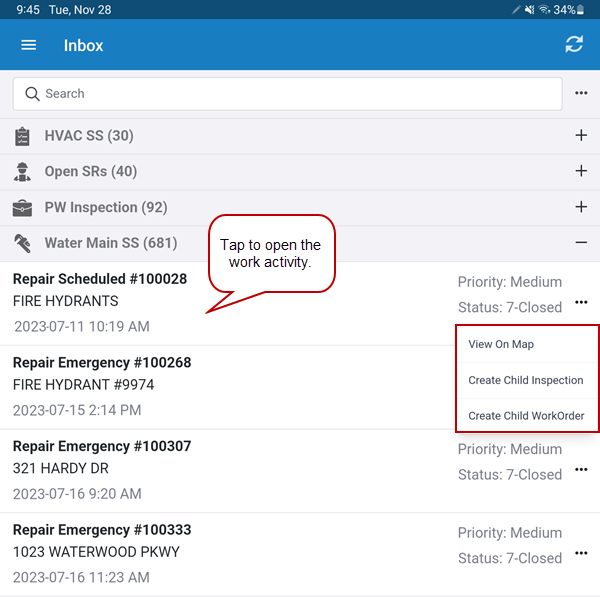This screenshot has width=600, height=597.
Task: Click the Open SRs worker icon
Action: 22,172
